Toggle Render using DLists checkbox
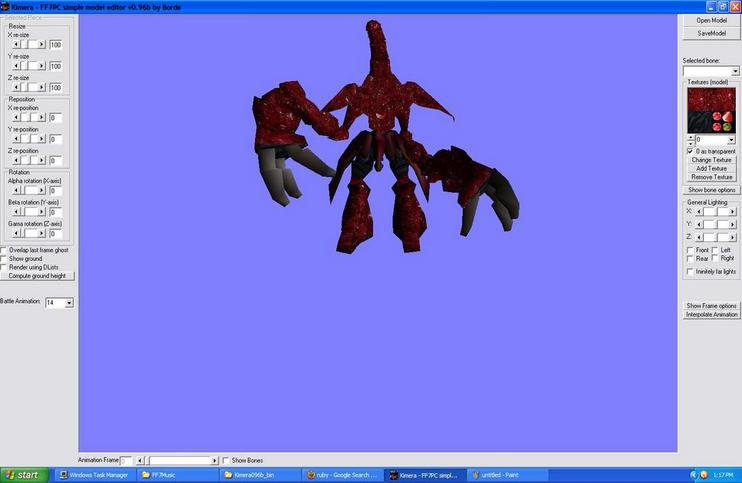Viewport: 742px width, 483px height. coord(3,267)
